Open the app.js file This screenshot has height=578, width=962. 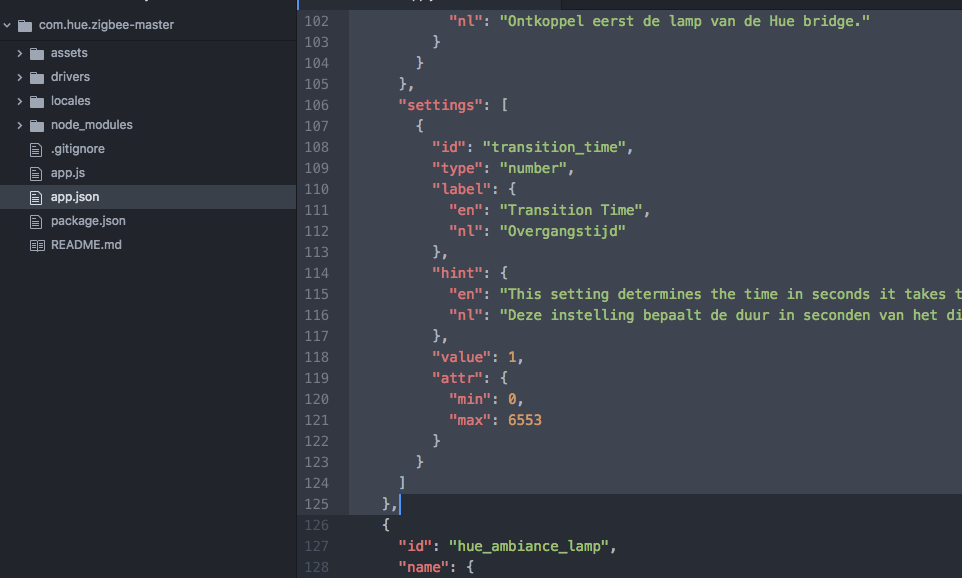(68, 172)
